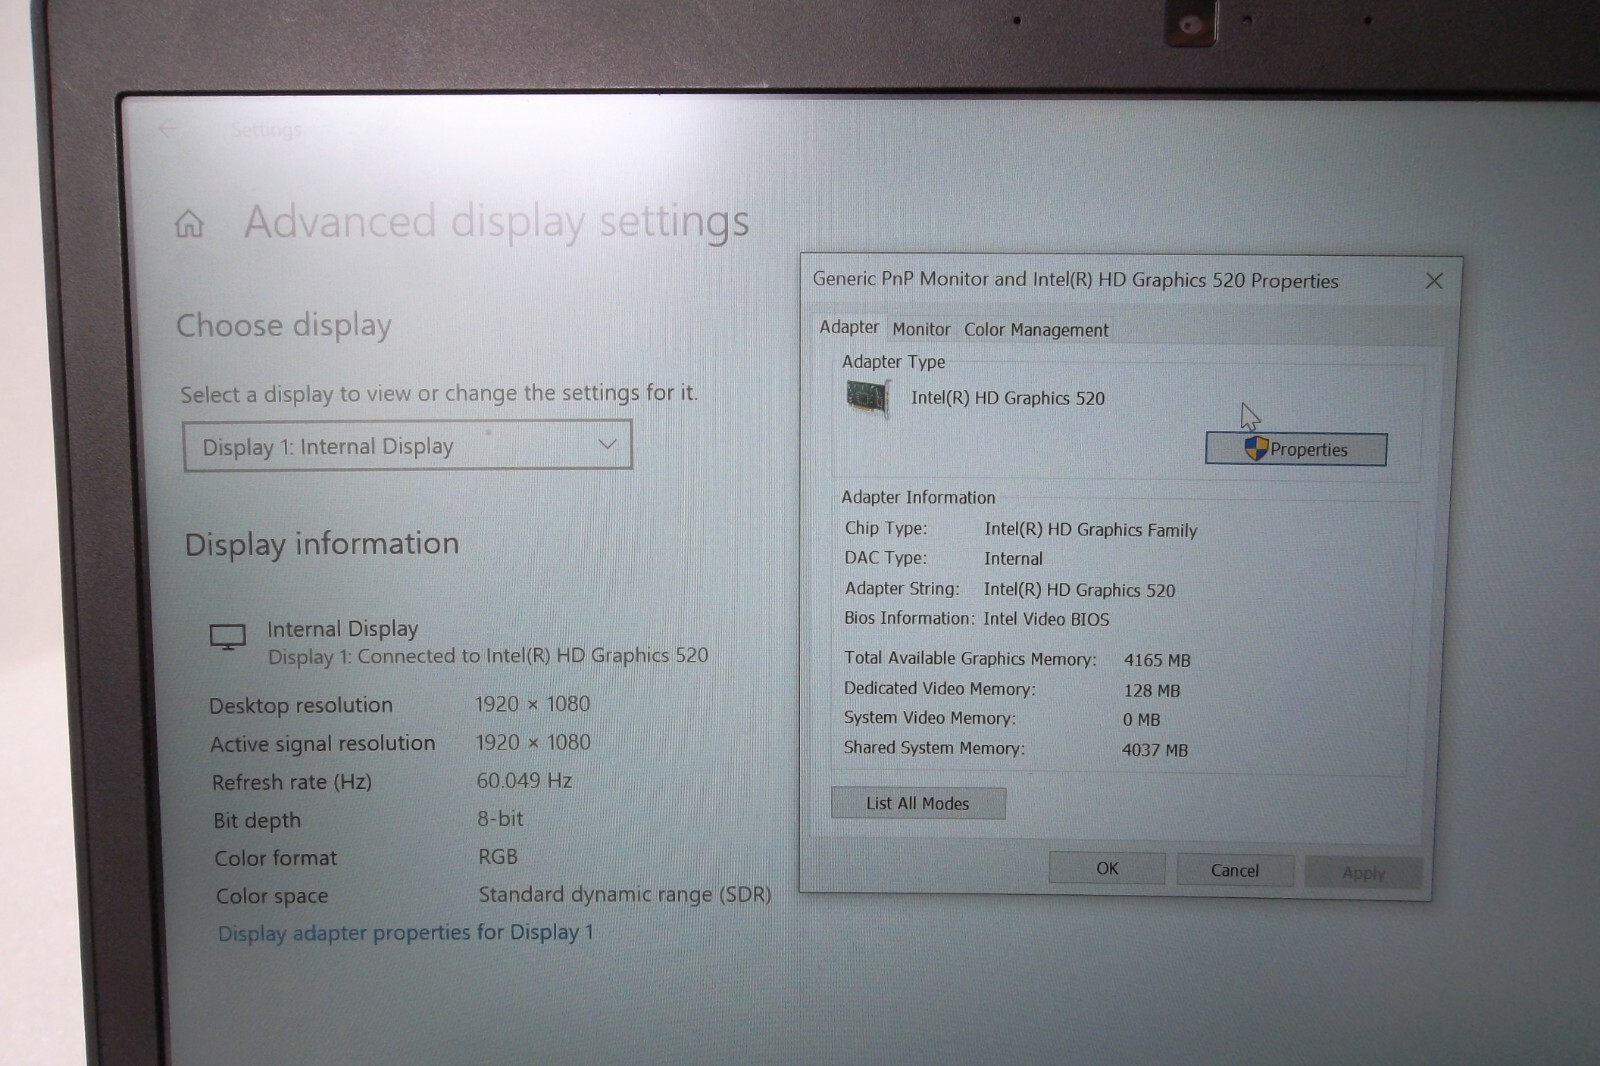
Task: Click the Dedicated Video Memory value 128 MB
Action: (1152, 690)
